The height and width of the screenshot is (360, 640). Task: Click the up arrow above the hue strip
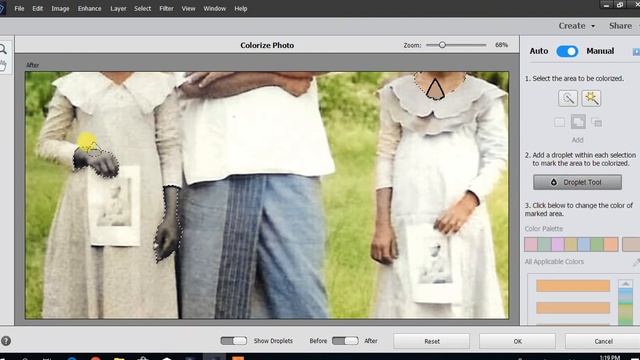click(x=625, y=284)
